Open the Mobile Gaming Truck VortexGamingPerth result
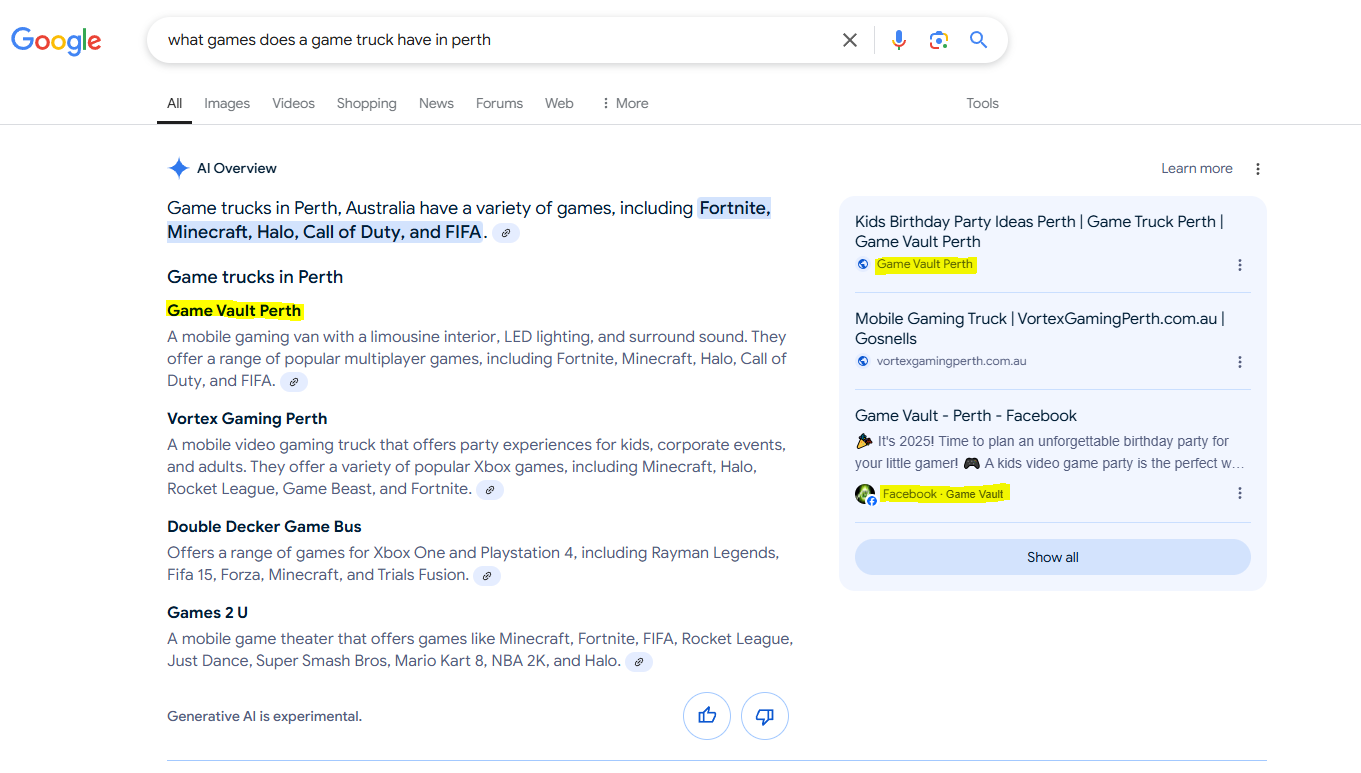The height and width of the screenshot is (773, 1361). point(1040,328)
